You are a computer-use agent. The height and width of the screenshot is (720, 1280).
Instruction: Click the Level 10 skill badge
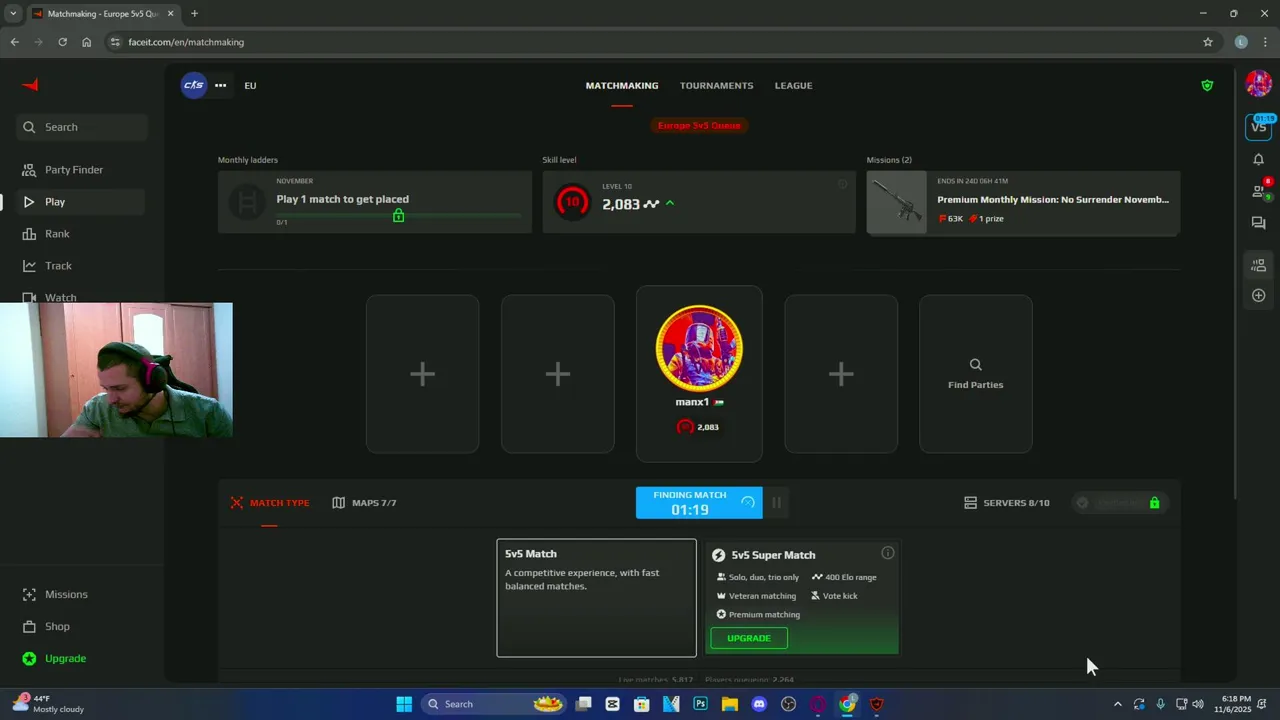[572, 202]
